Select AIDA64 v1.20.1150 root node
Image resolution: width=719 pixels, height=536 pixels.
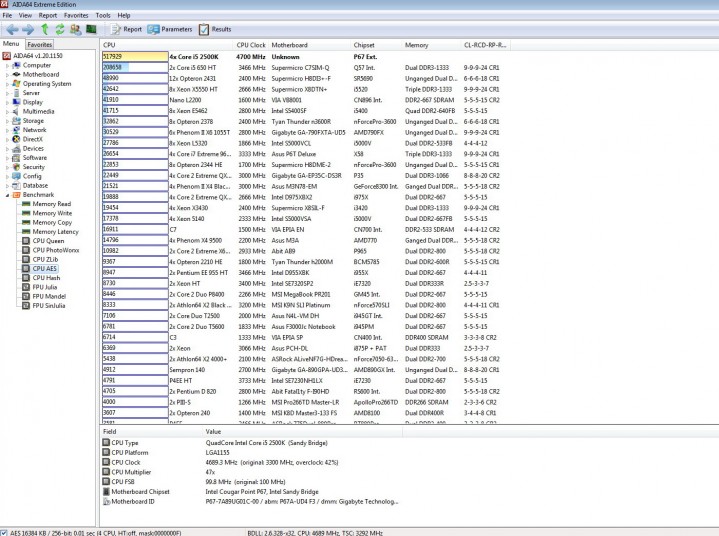[x=33, y=55]
